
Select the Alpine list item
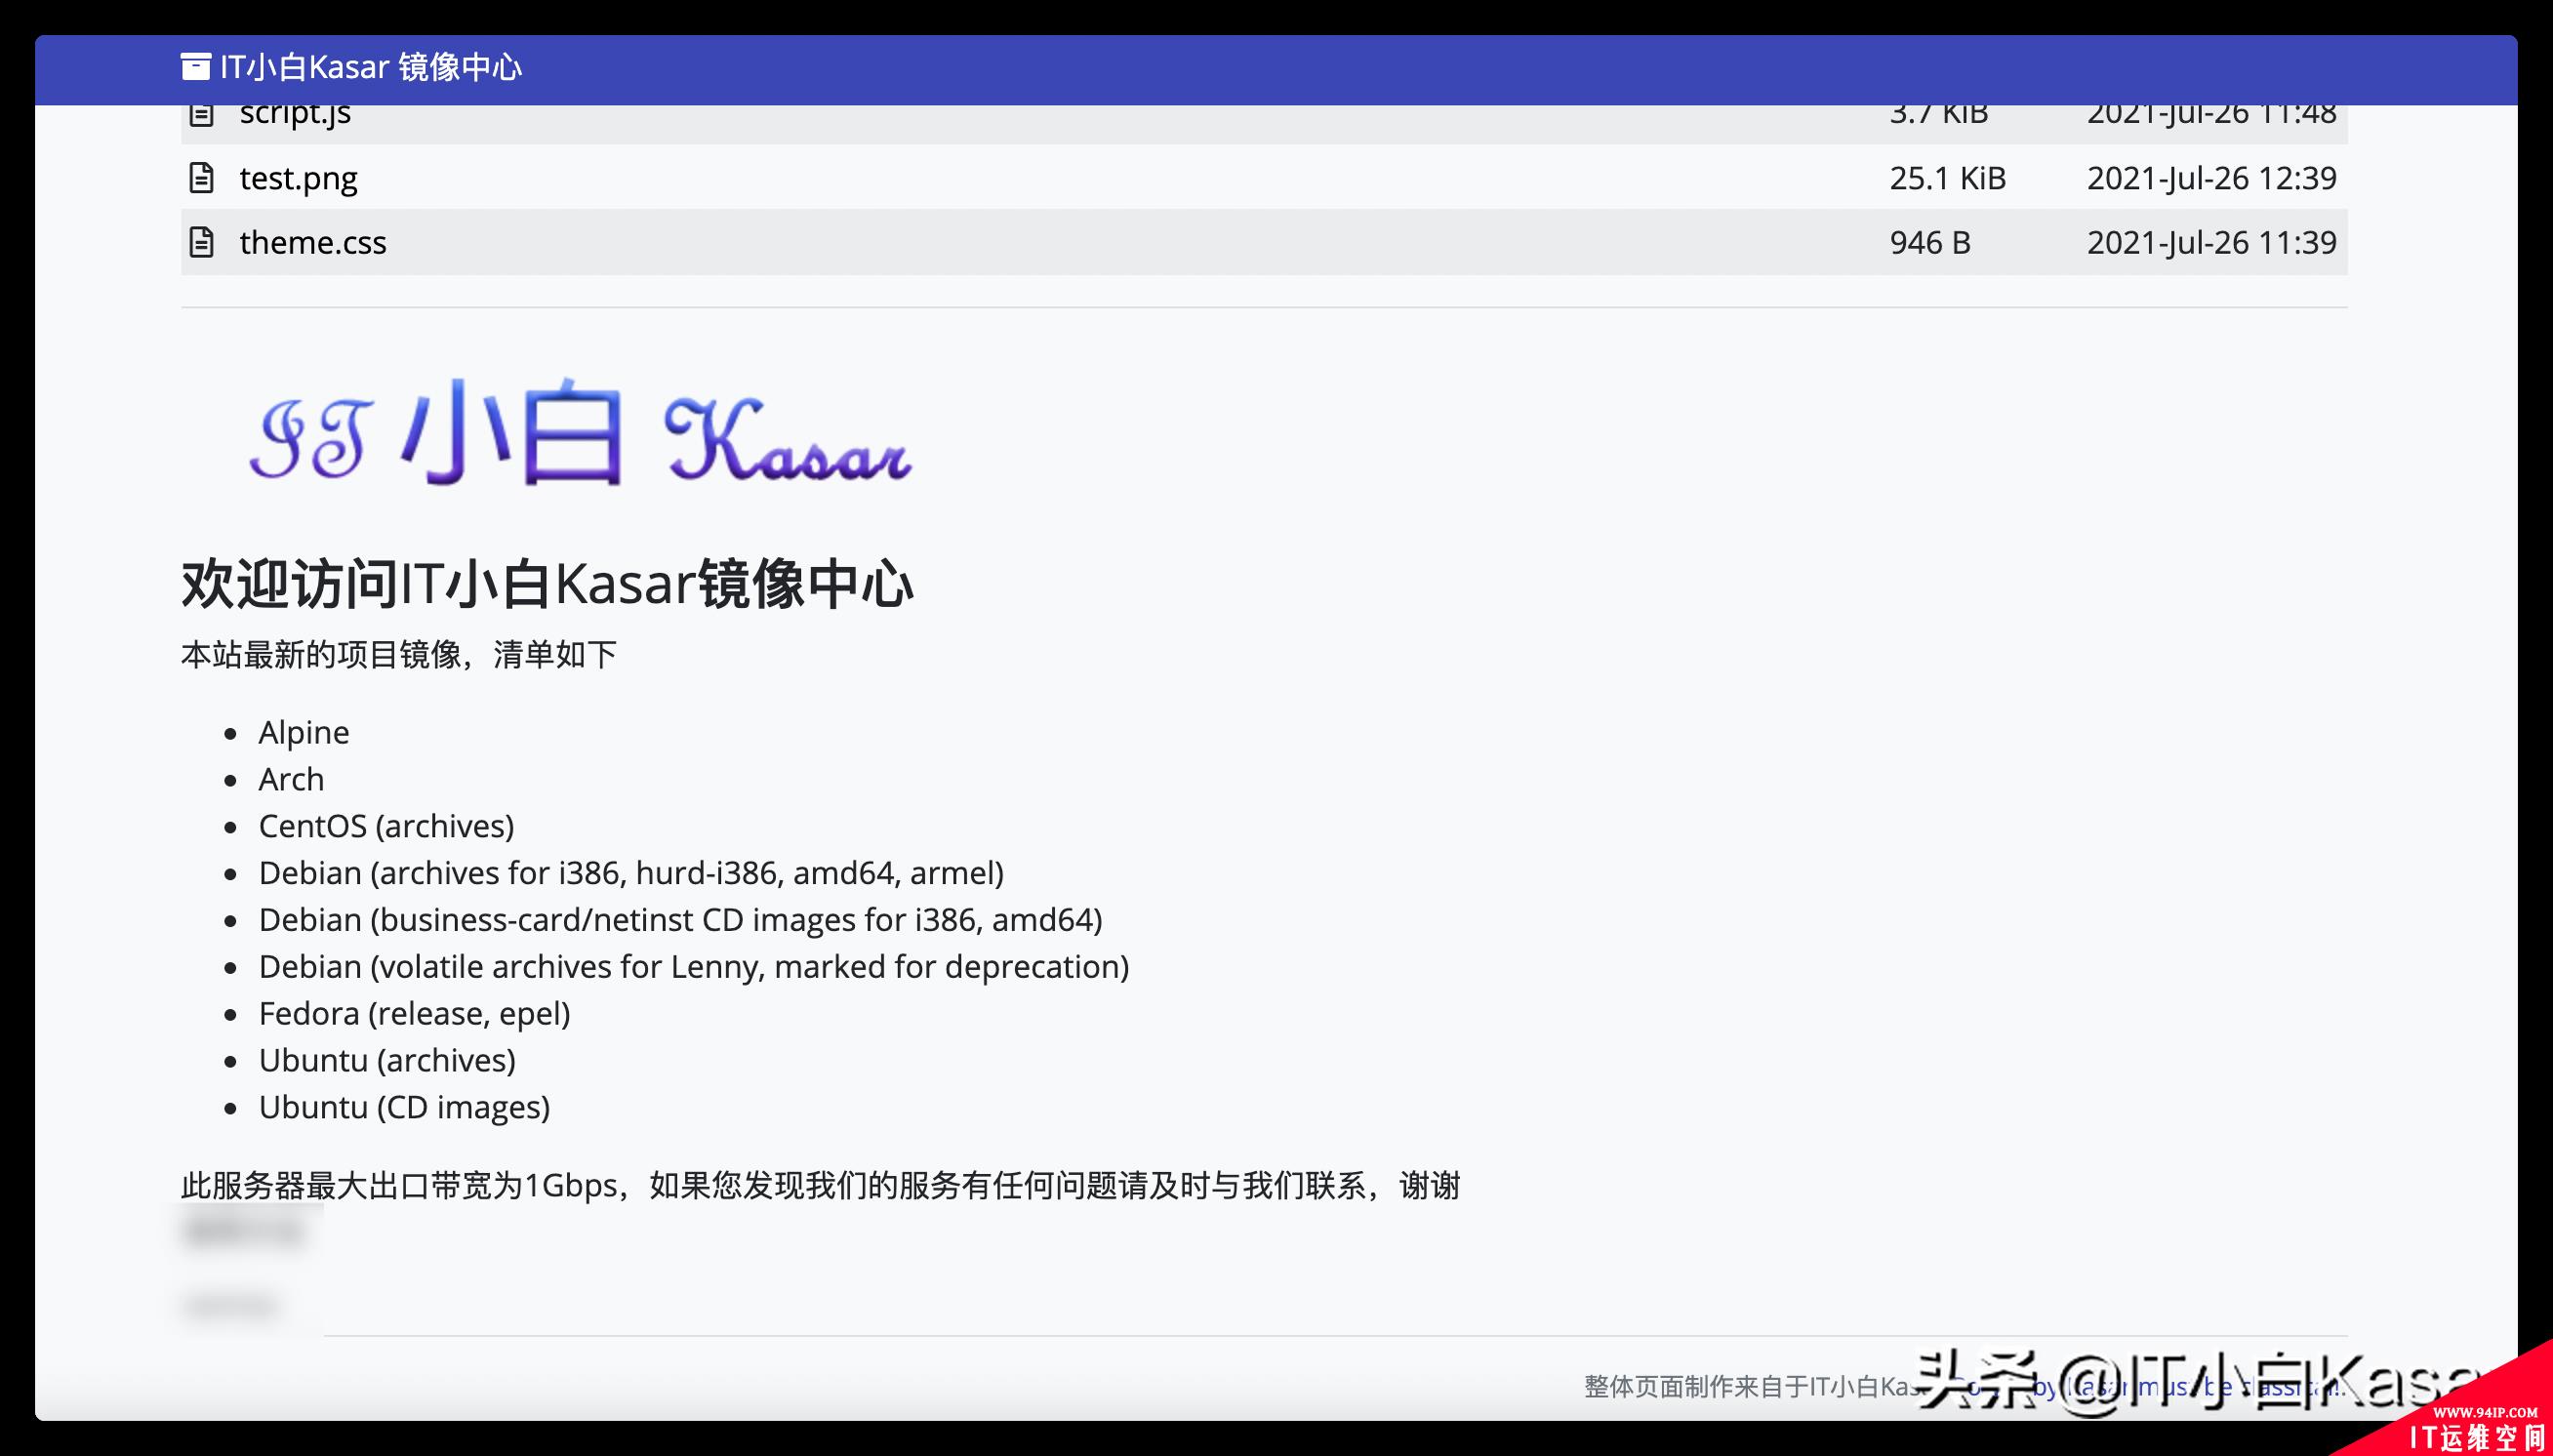[x=304, y=733]
